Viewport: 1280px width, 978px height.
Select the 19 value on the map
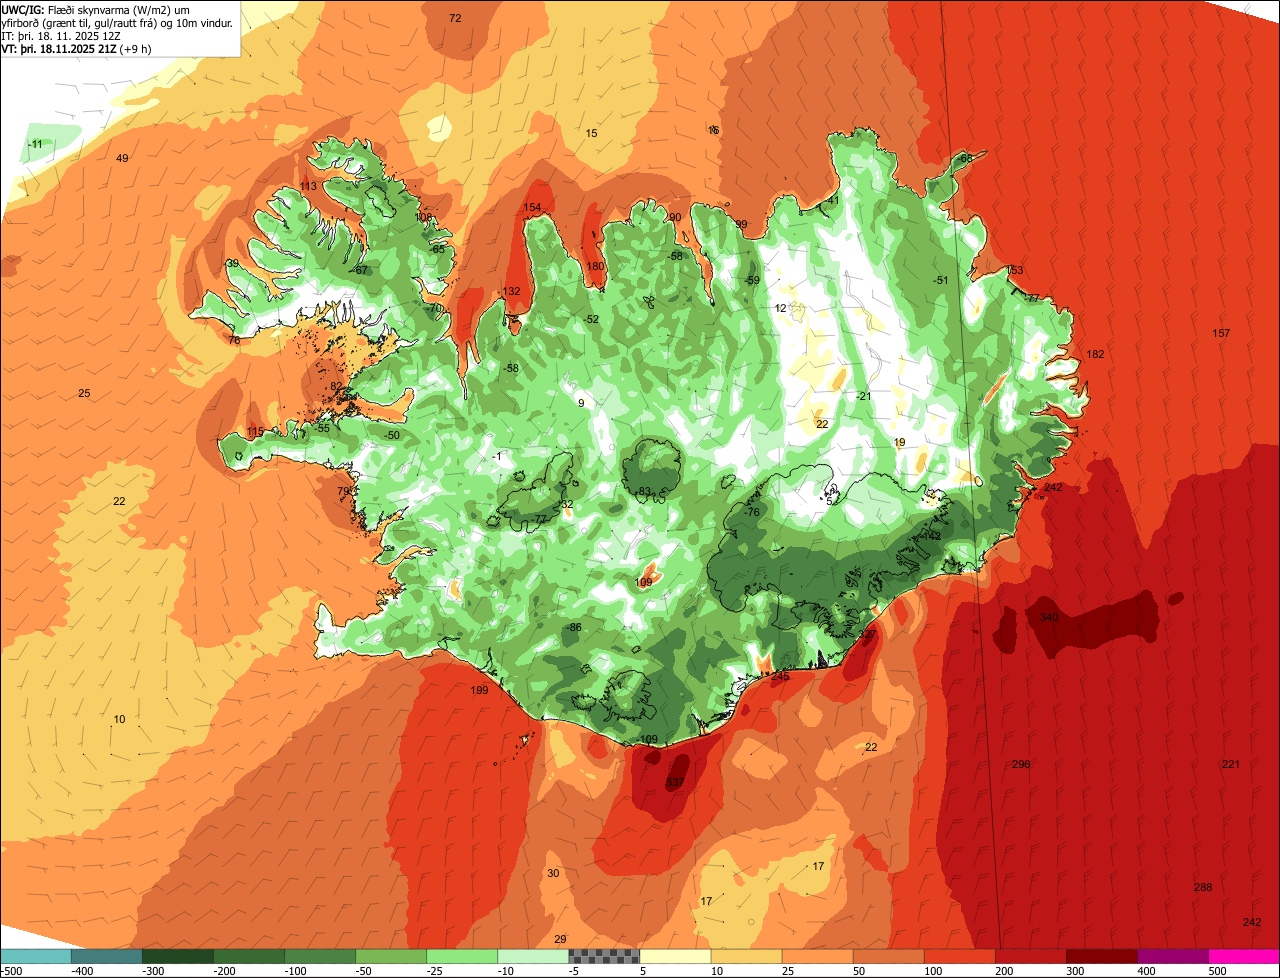(899, 443)
